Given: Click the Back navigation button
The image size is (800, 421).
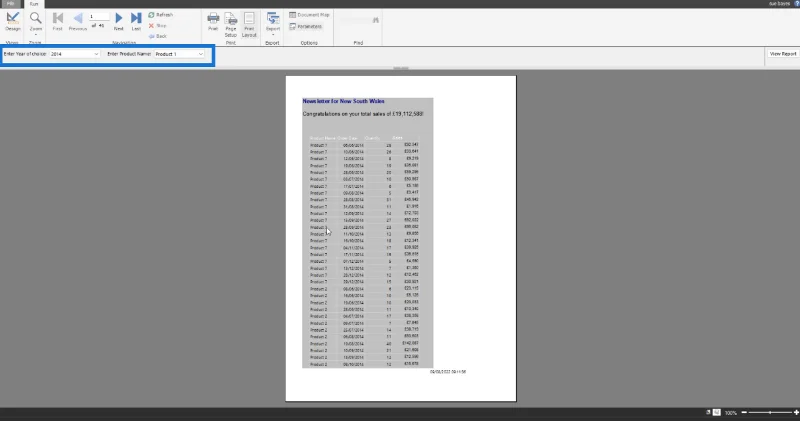Looking at the screenshot, I should tap(158, 36).
